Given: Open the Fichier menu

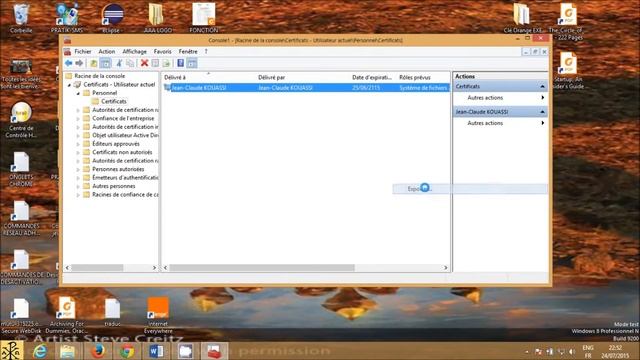Looking at the screenshot, I should tap(83, 51).
